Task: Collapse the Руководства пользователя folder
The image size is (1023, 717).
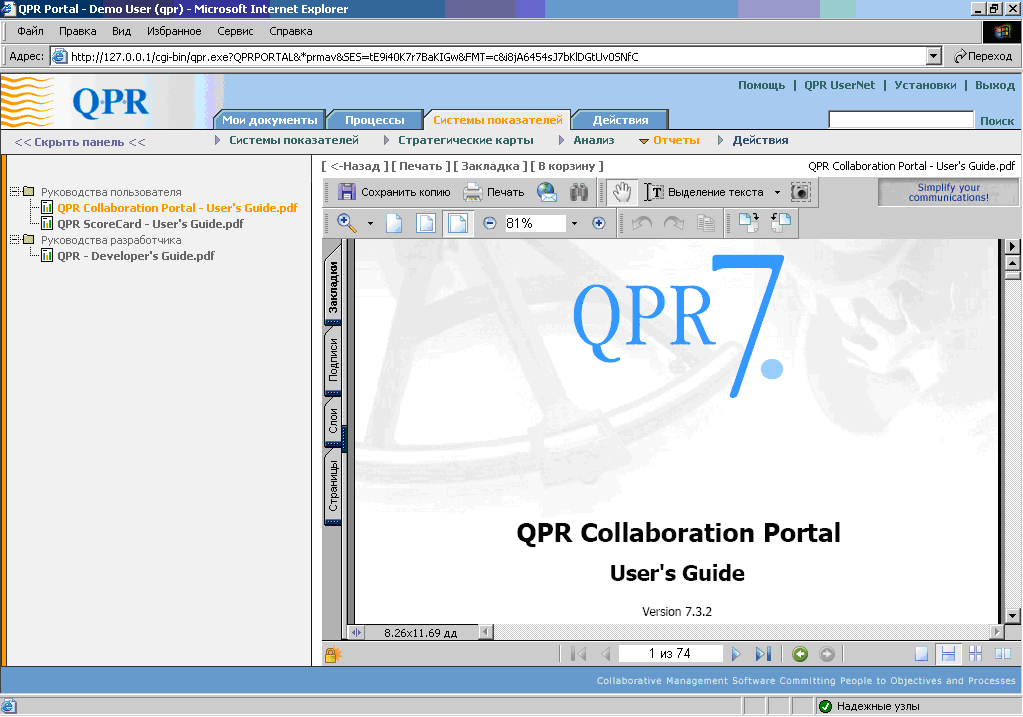Action: pos(14,192)
